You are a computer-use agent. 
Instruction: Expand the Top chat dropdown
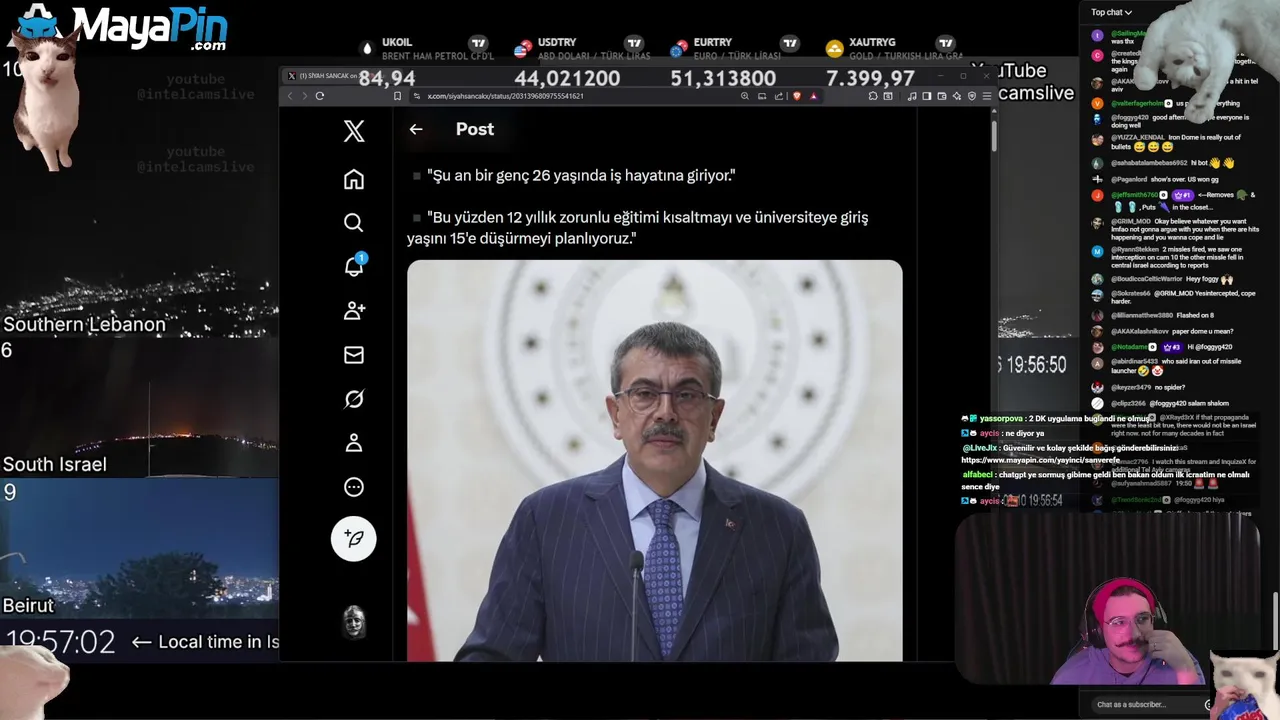tap(1111, 12)
